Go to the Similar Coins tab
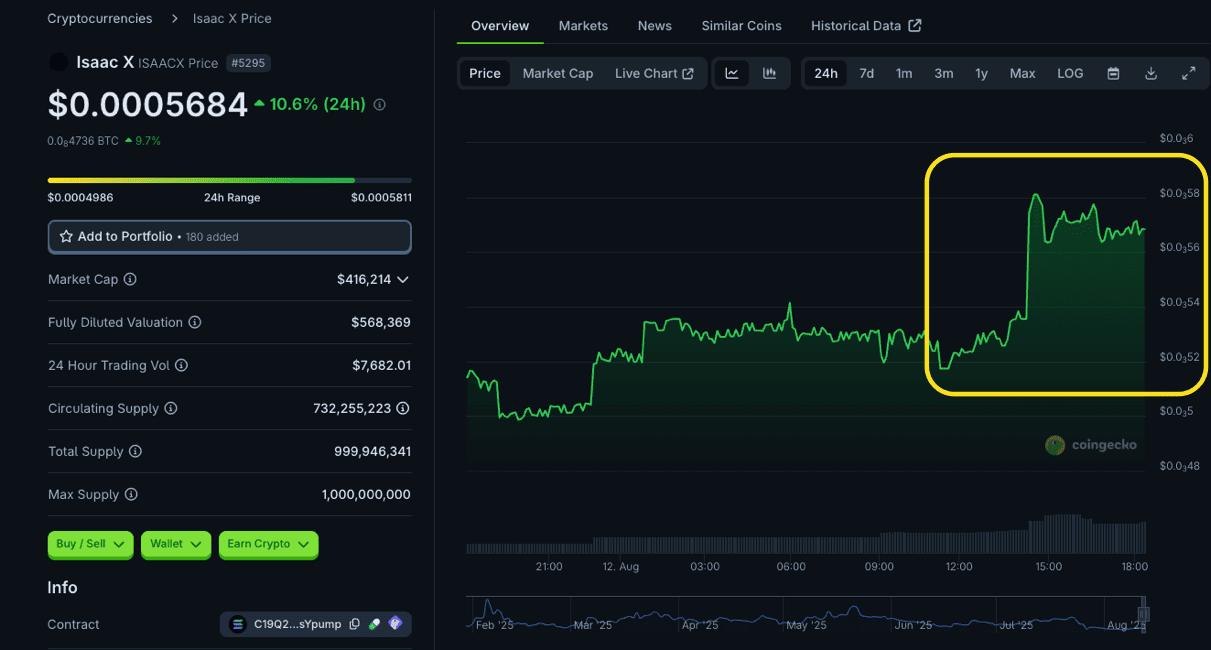The image size is (1211, 650). [741, 25]
